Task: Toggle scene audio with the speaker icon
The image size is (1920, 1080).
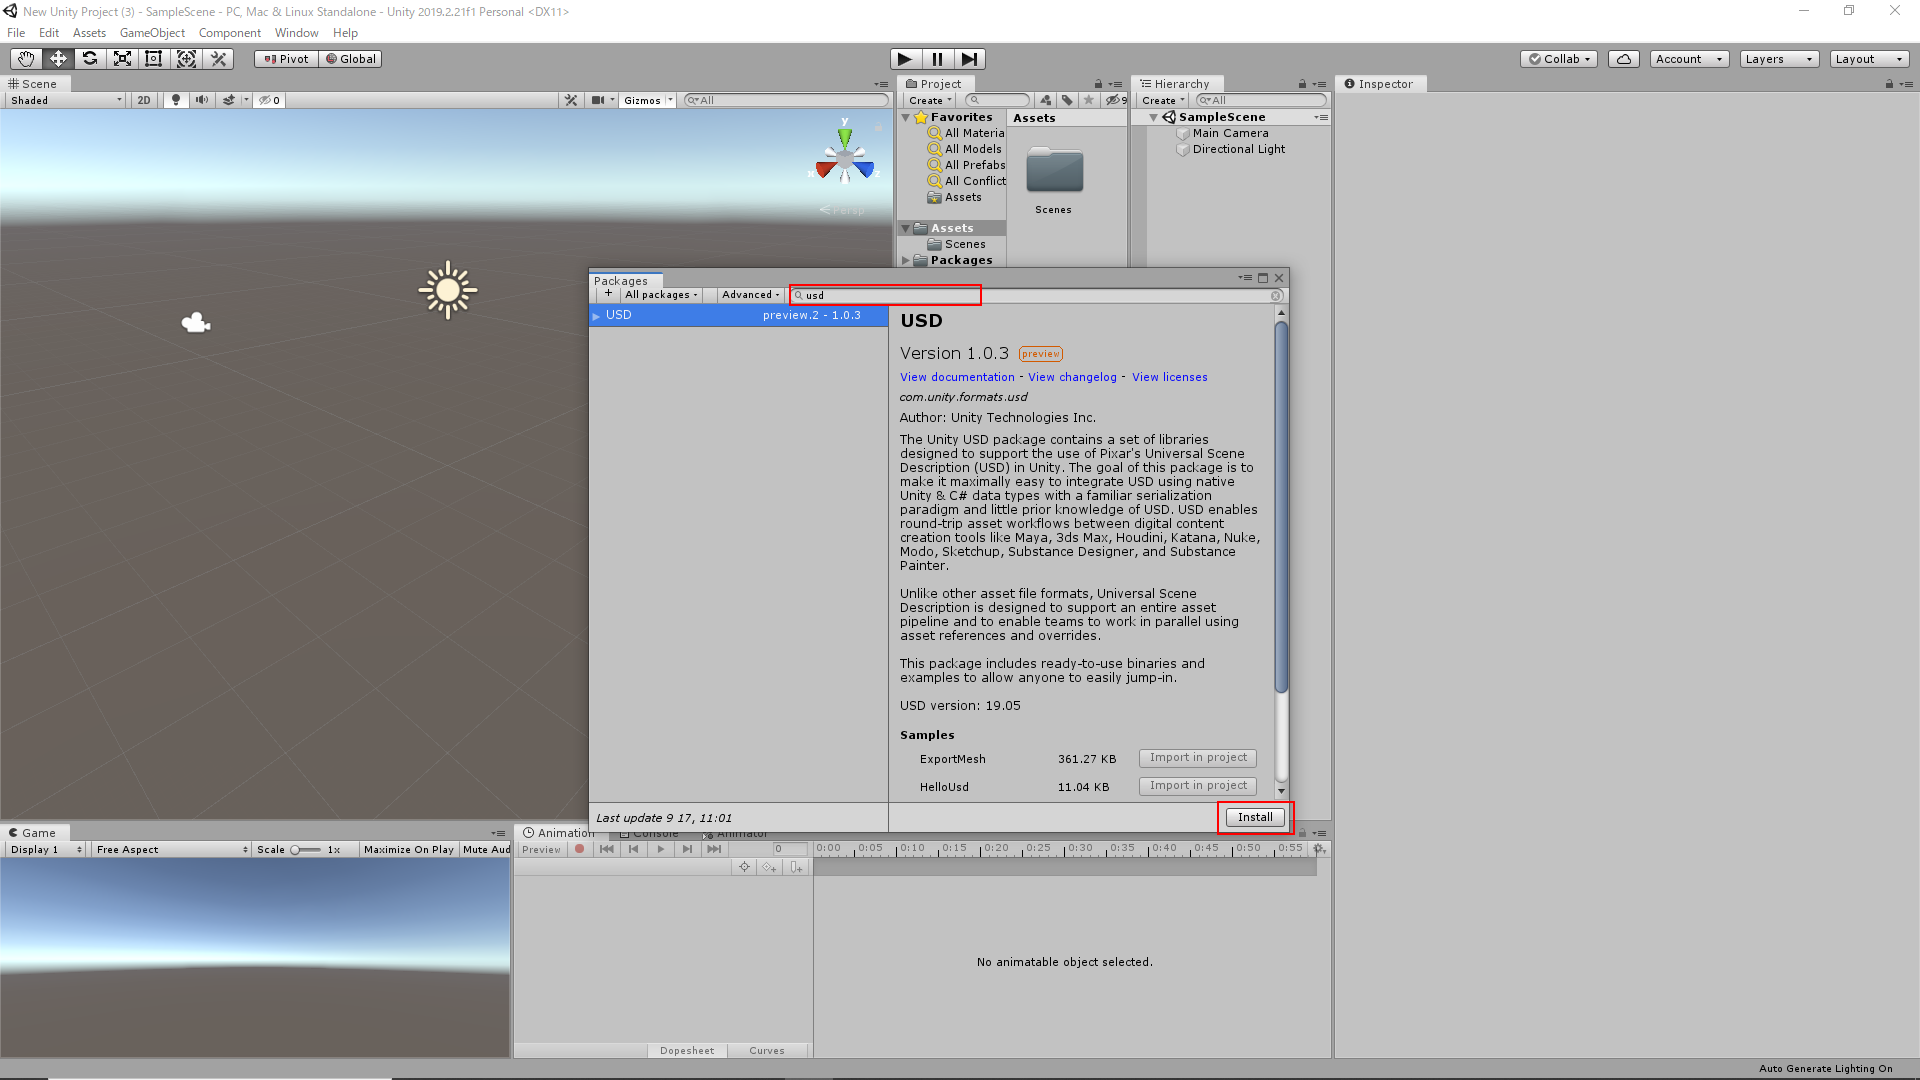Action: click(202, 100)
